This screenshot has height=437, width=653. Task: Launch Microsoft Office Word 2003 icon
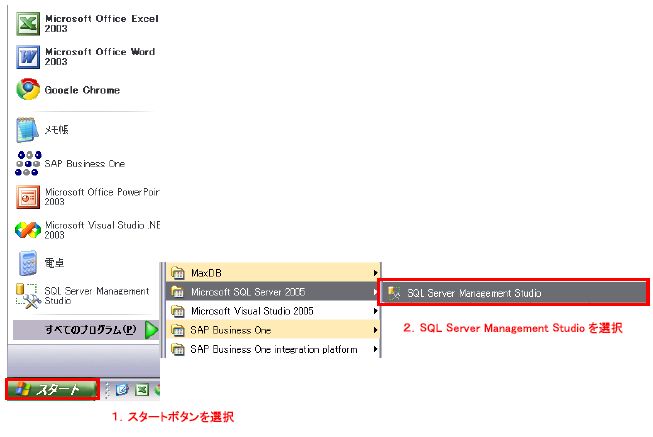pos(28,57)
